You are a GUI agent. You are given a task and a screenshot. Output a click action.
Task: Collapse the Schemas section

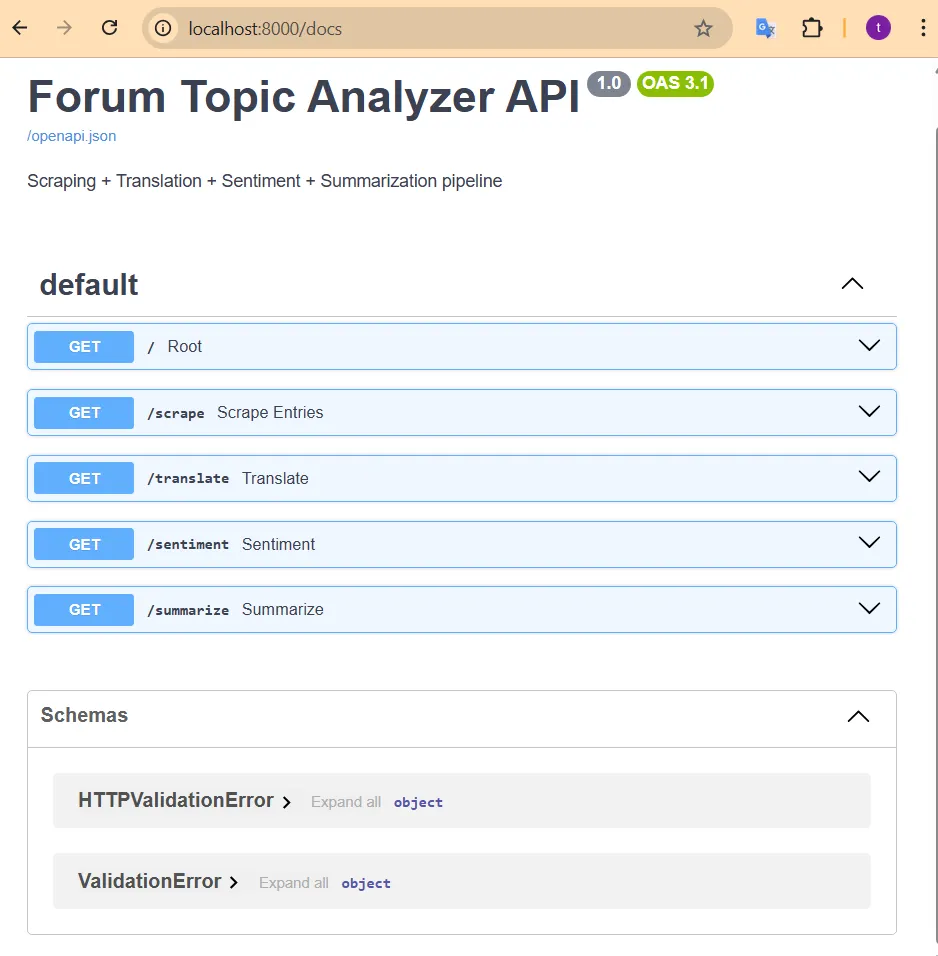click(x=858, y=716)
